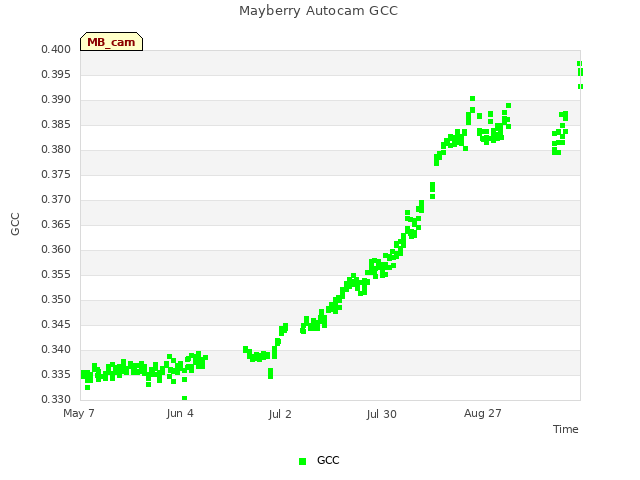
Task: Click the 0.330 y-axis value
Action: pos(56,399)
